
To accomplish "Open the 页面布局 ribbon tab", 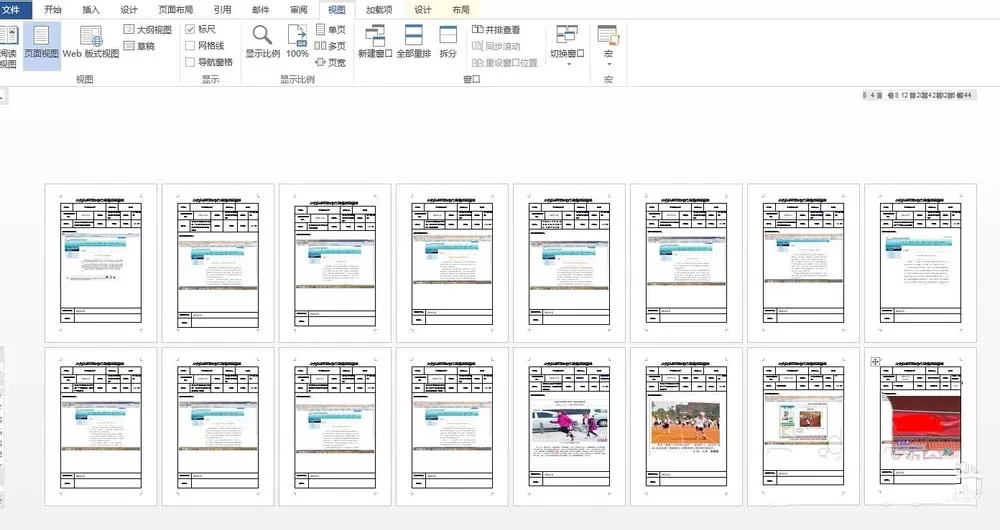I will click(x=175, y=10).
